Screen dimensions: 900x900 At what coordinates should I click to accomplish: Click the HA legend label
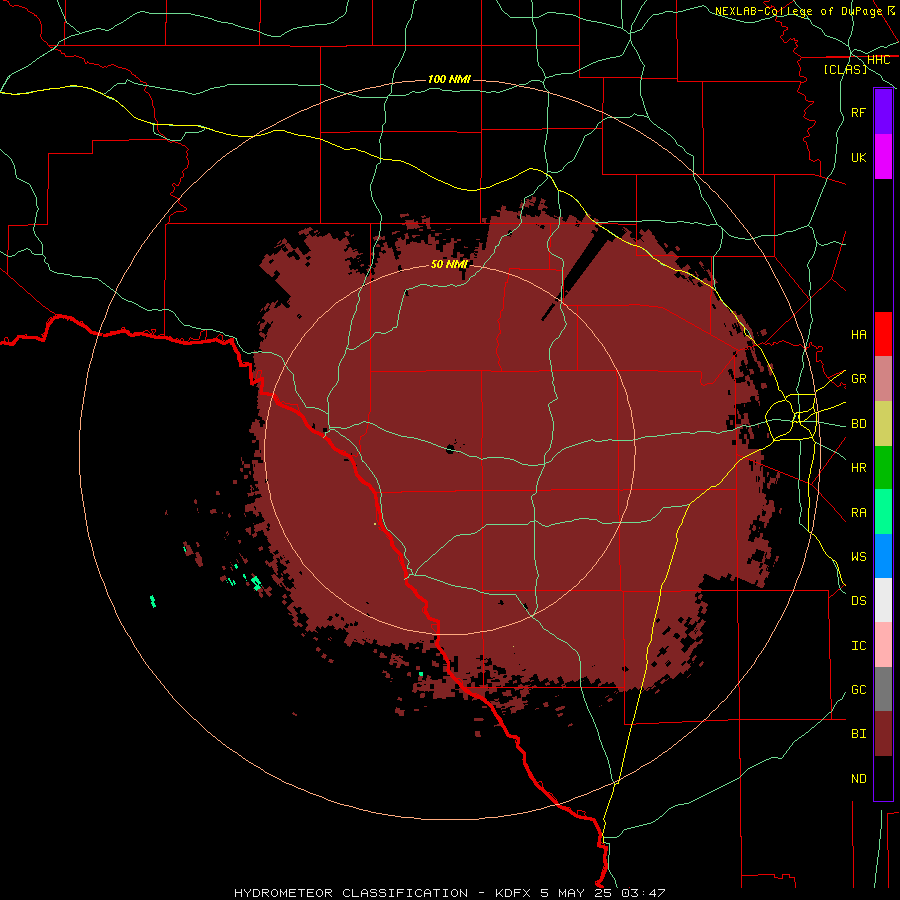pos(858,334)
